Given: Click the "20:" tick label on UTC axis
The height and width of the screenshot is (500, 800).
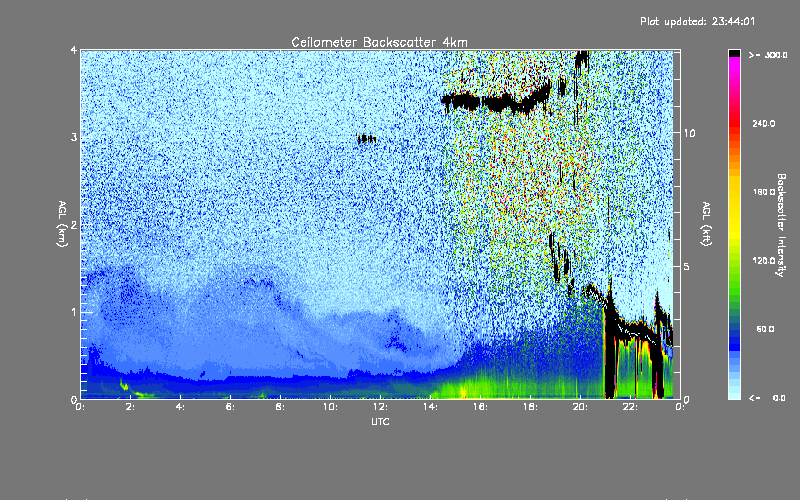Looking at the screenshot, I should tap(580, 407).
